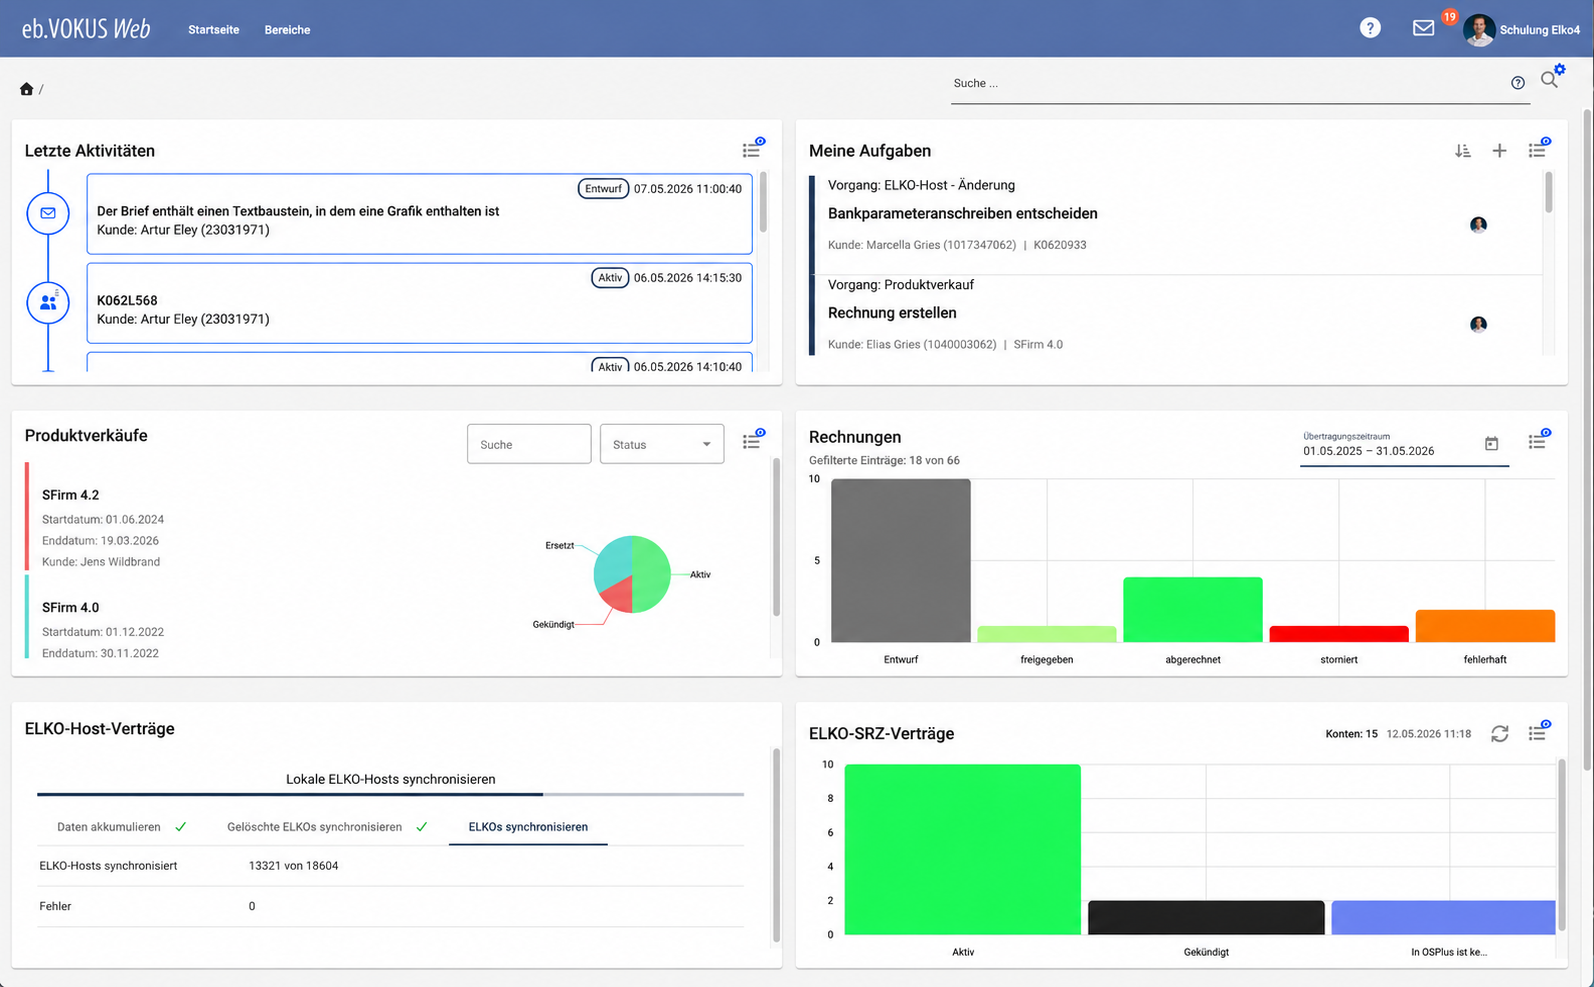Open the Status dropdown in Produktverkäufe
1594x987 pixels.
(x=662, y=444)
